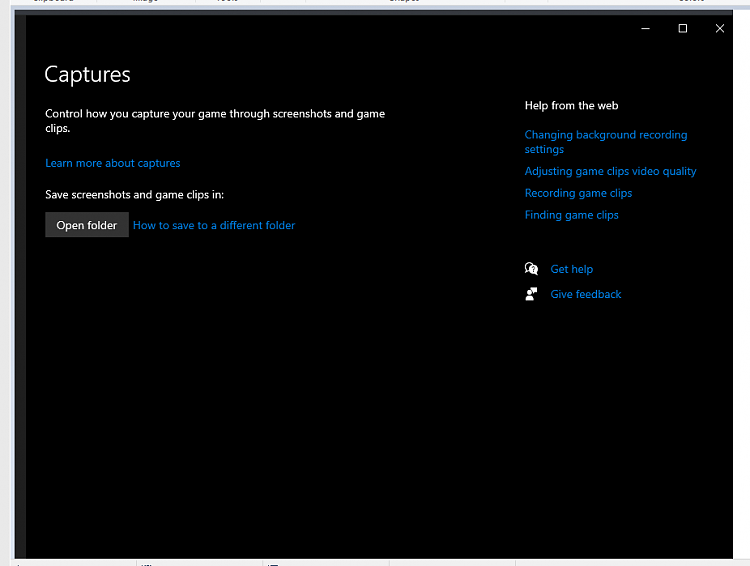
Task: Open Finding game clips help link
Action: pos(572,215)
